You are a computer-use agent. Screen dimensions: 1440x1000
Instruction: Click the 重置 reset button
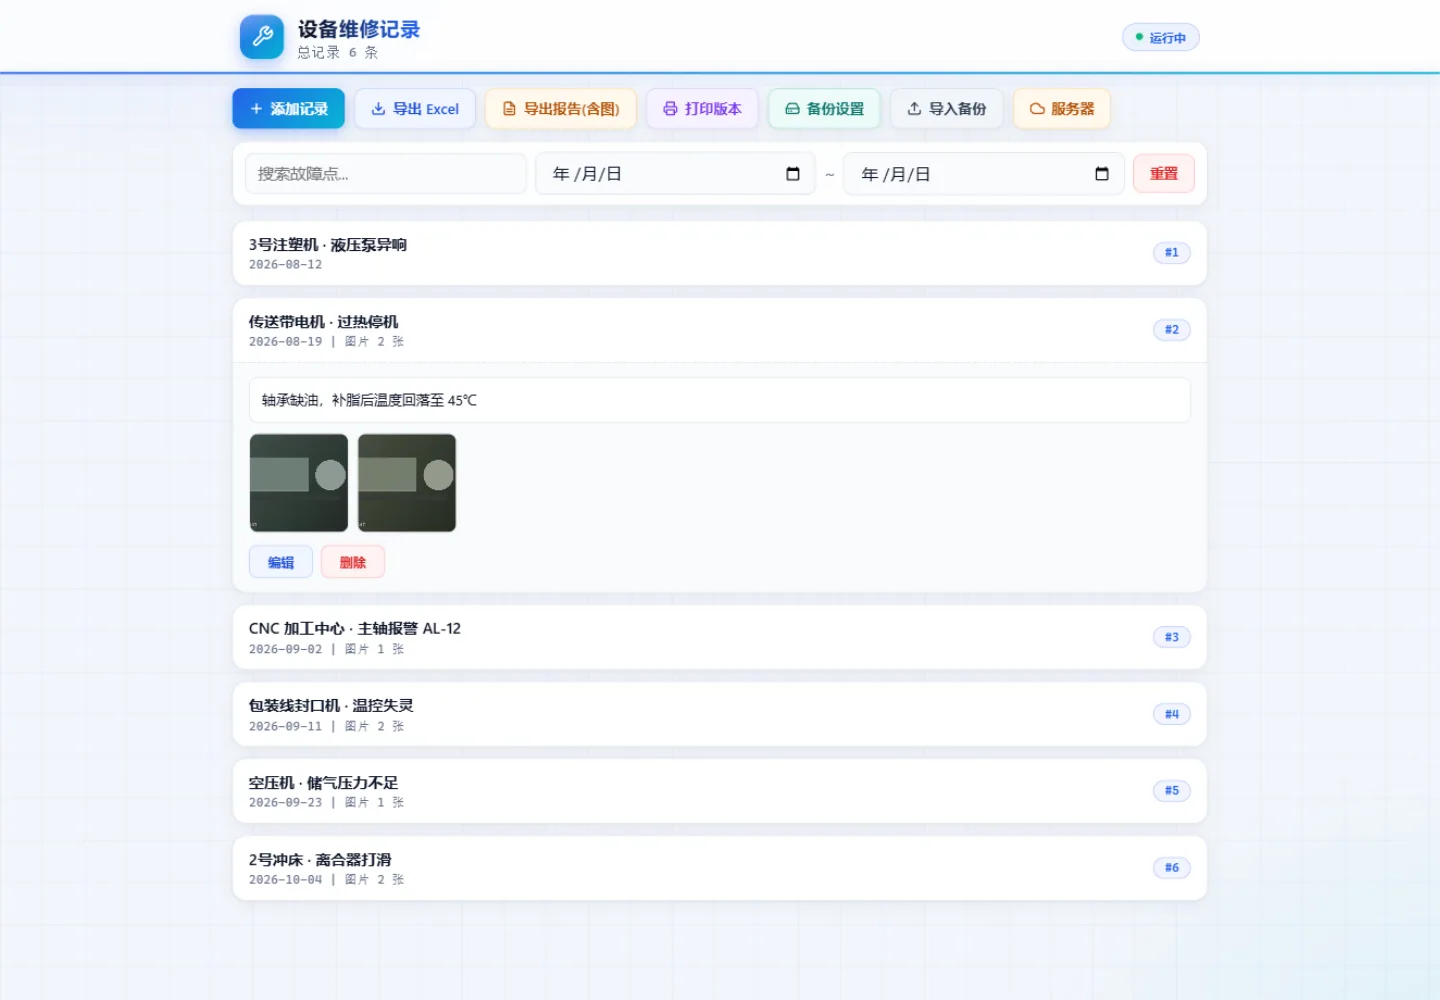coord(1164,174)
